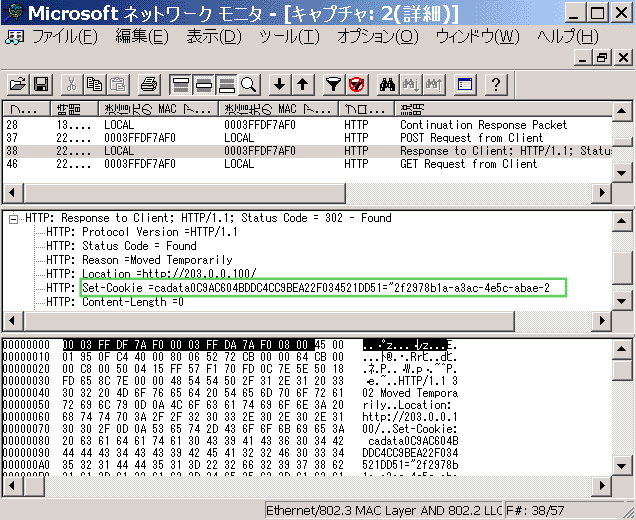Open the ツール(T) menu
Viewport: 636px width, 520px height.
289,37
